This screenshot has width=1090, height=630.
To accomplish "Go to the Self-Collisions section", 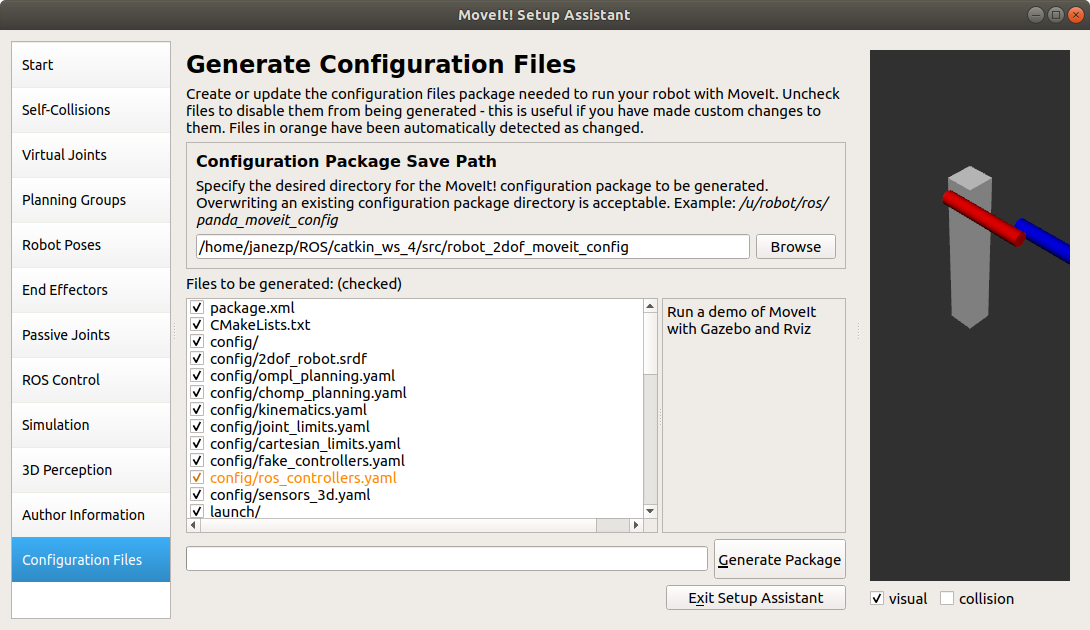I will [x=91, y=110].
